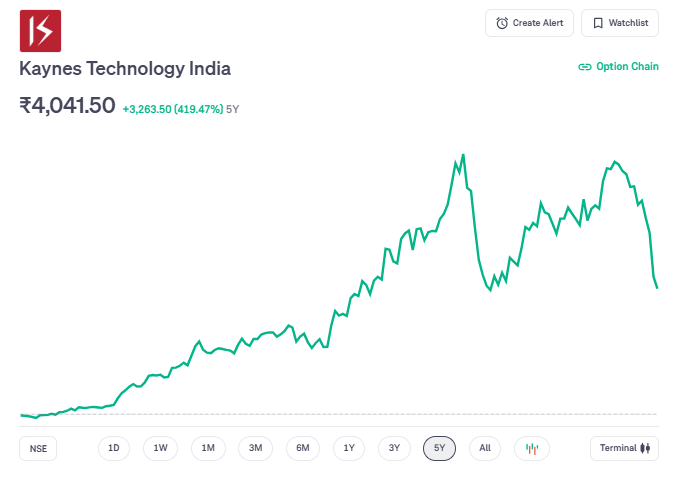This screenshot has height=486, width=678.
Task: Show the 1Y price chart
Action: tap(348, 448)
